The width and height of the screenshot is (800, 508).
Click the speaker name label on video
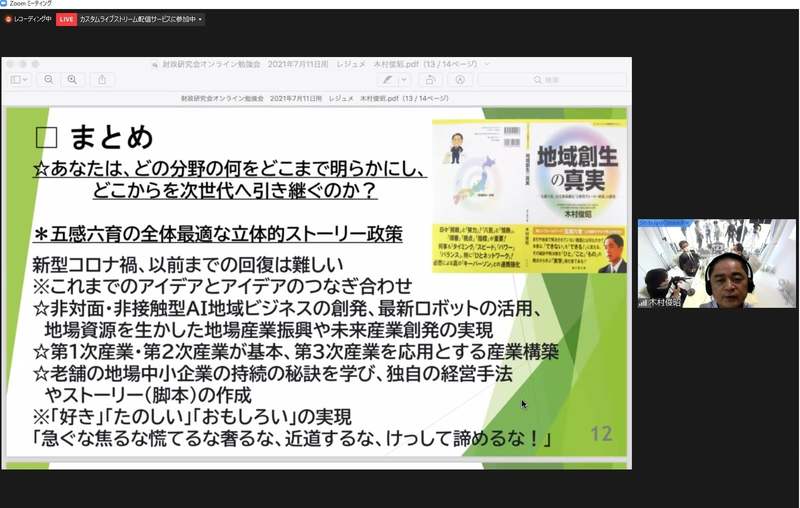pos(662,301)
